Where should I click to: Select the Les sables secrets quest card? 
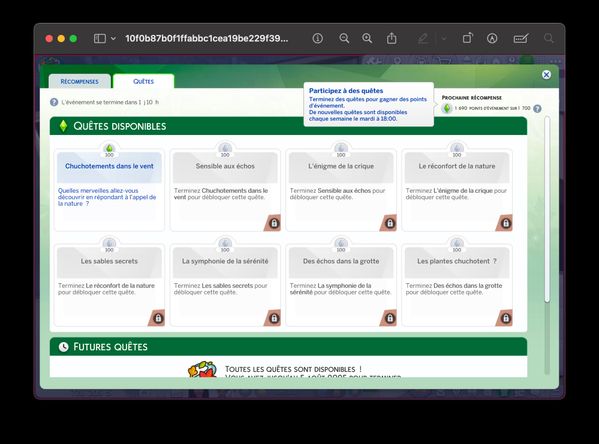[x=109, y=285]
